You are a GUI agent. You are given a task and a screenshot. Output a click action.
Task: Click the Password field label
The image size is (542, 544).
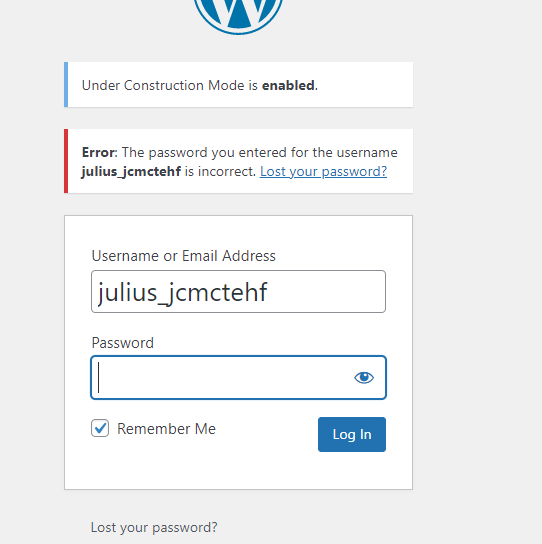click(x=122, y=343)
